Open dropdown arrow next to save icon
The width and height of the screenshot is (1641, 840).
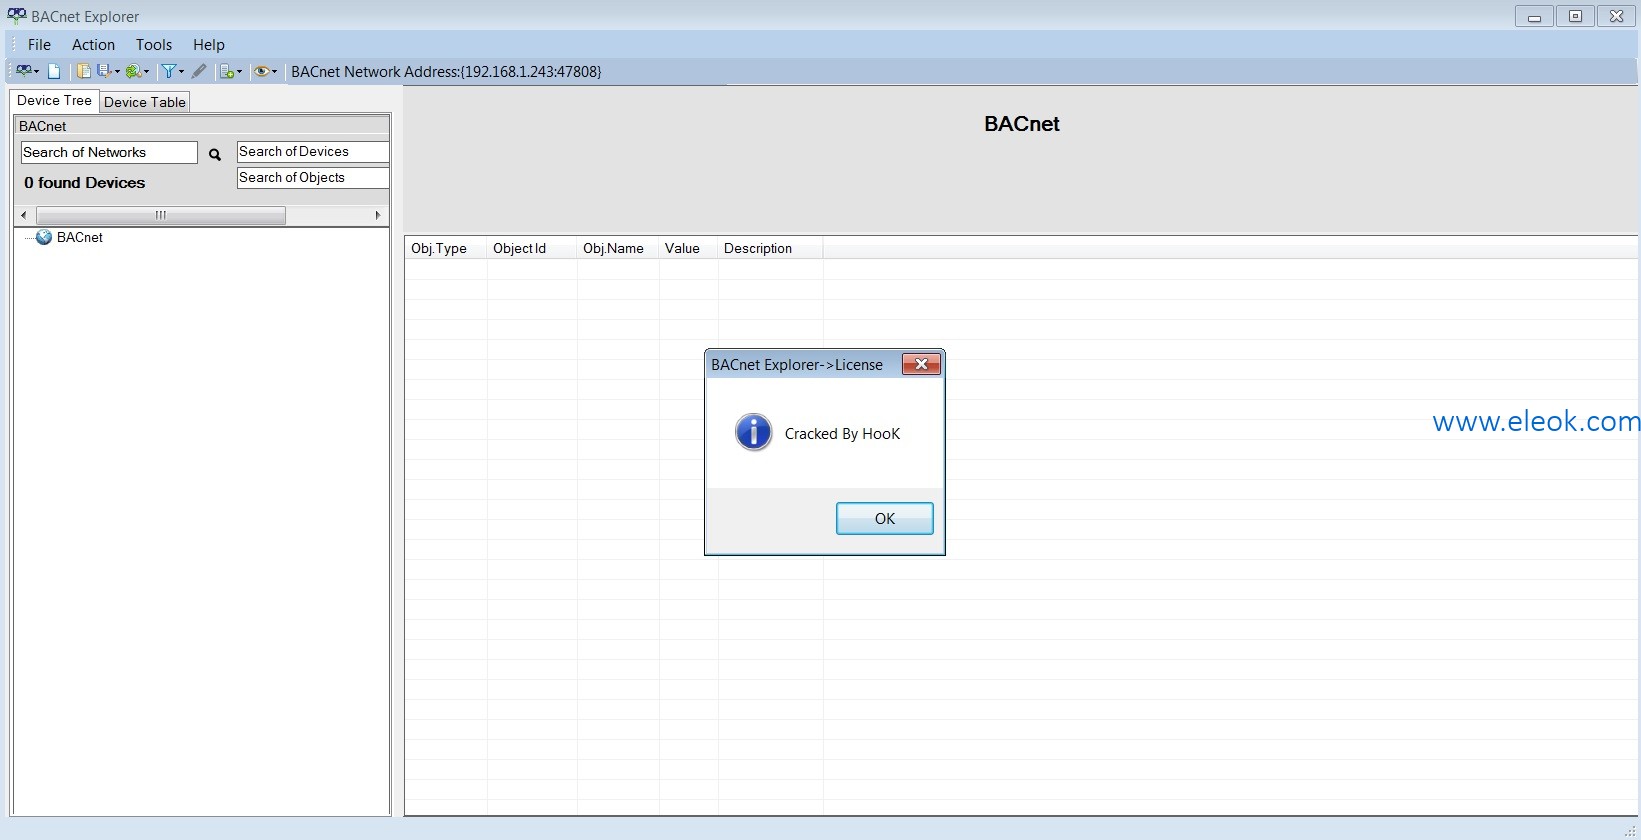[x=116, y=72]
